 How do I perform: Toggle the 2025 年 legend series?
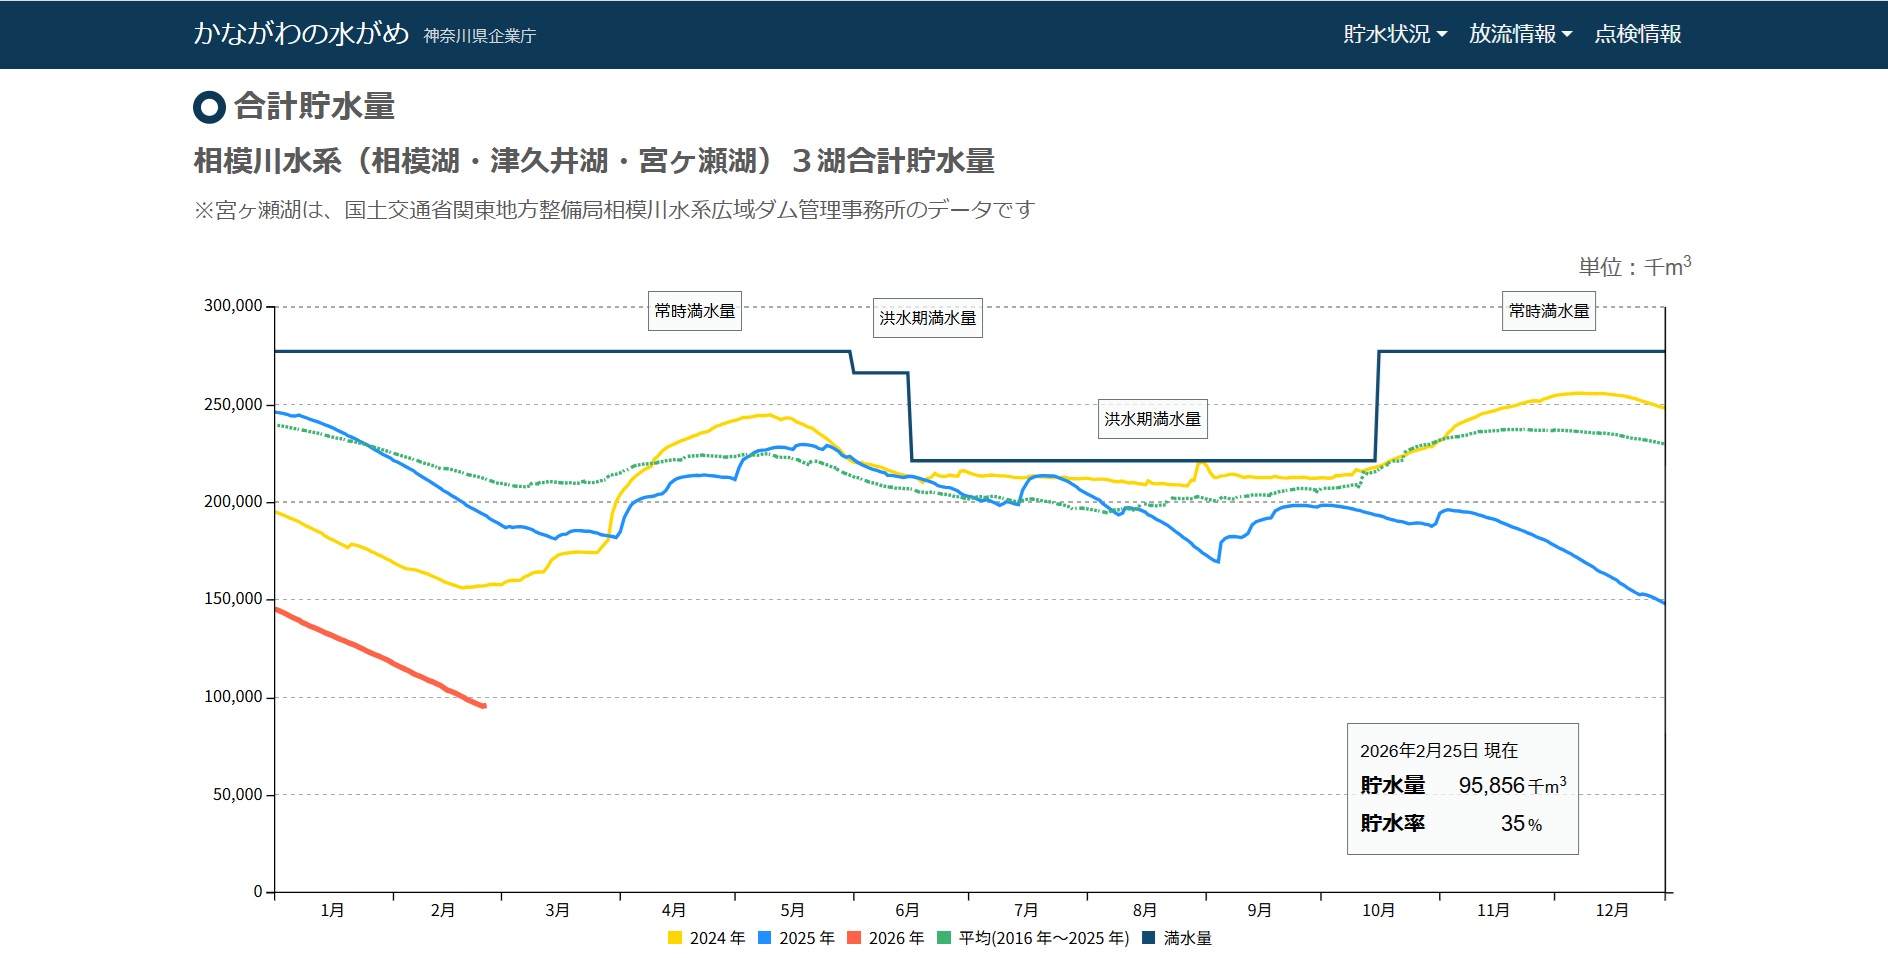pyautogui.click(x=797, y=938)
